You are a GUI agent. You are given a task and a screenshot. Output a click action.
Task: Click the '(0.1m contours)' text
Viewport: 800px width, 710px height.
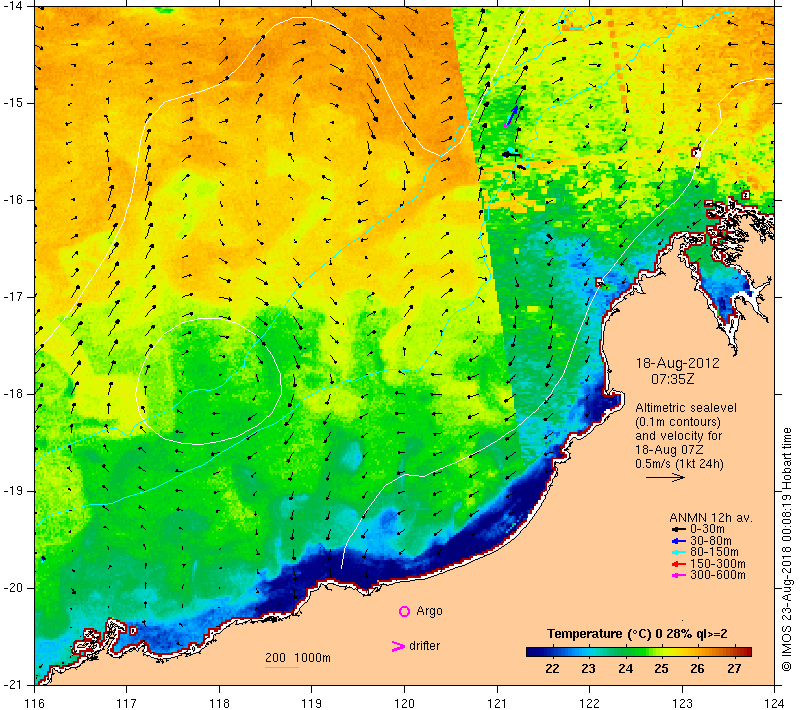pyautogui.click(x=678, y=422)
